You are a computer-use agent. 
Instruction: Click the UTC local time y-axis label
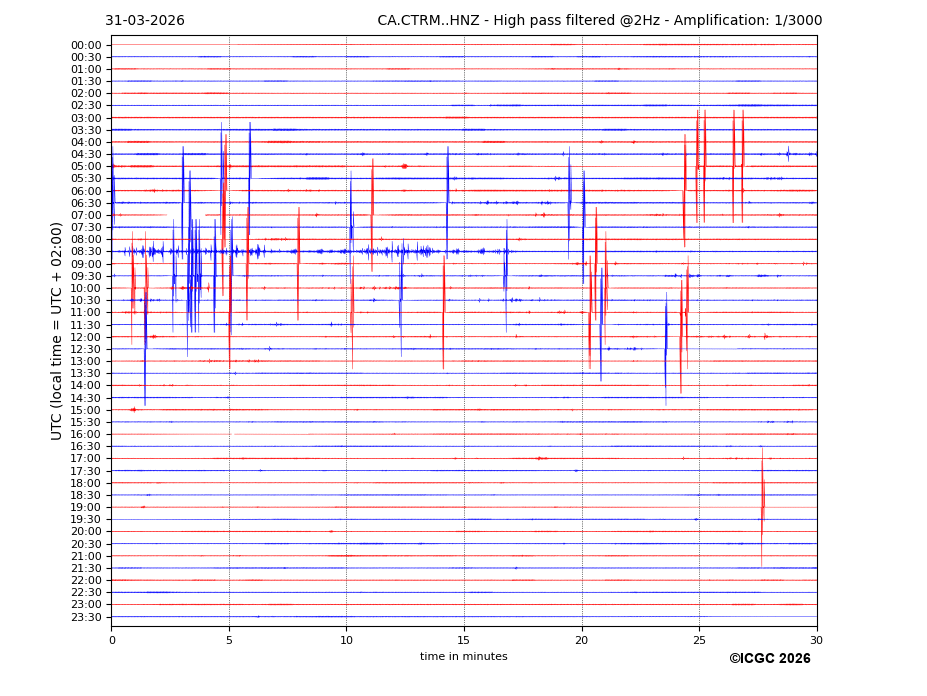(57, 331)
